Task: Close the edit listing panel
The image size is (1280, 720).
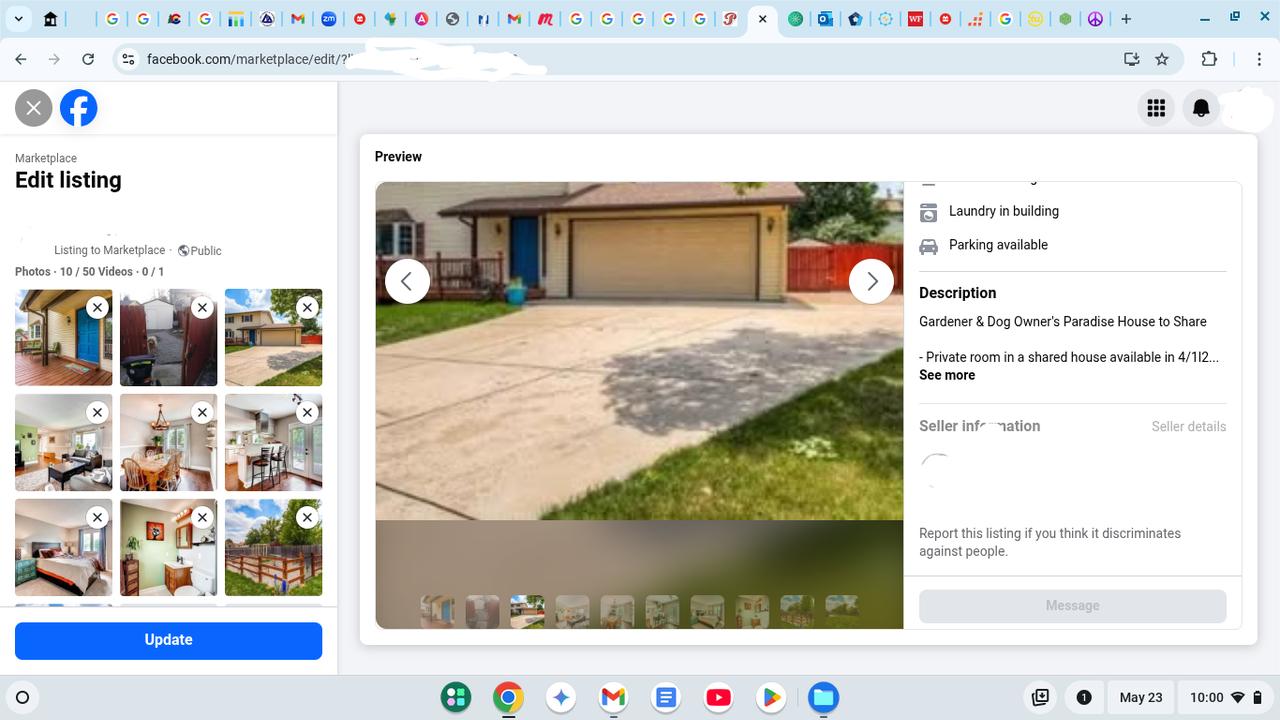Action: pyautogui.click(x=34, y=108)
